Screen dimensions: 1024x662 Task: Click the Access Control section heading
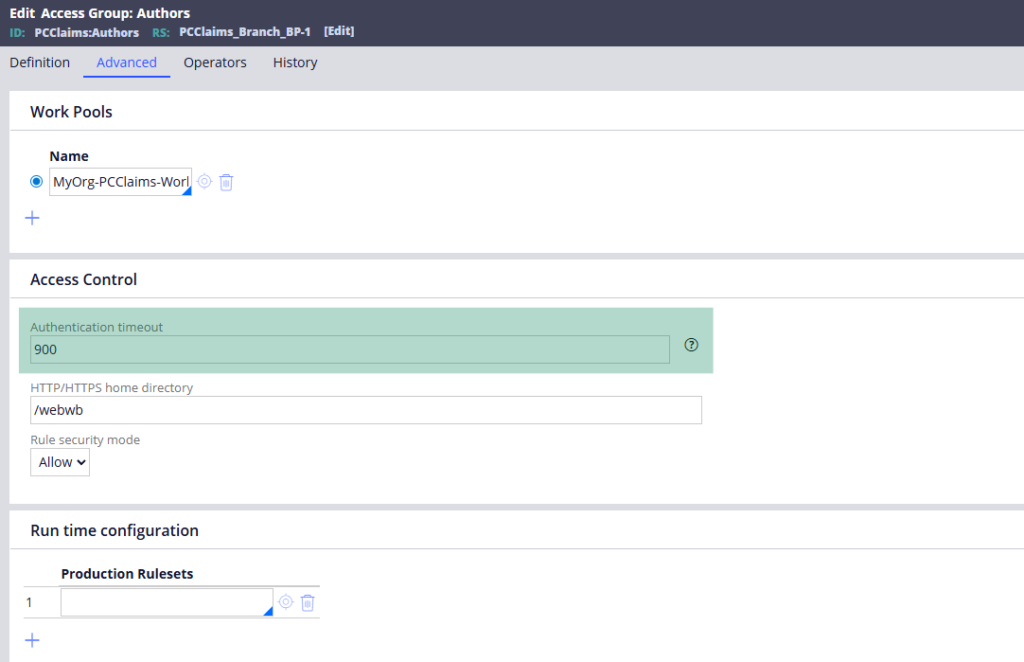(84, 279)
